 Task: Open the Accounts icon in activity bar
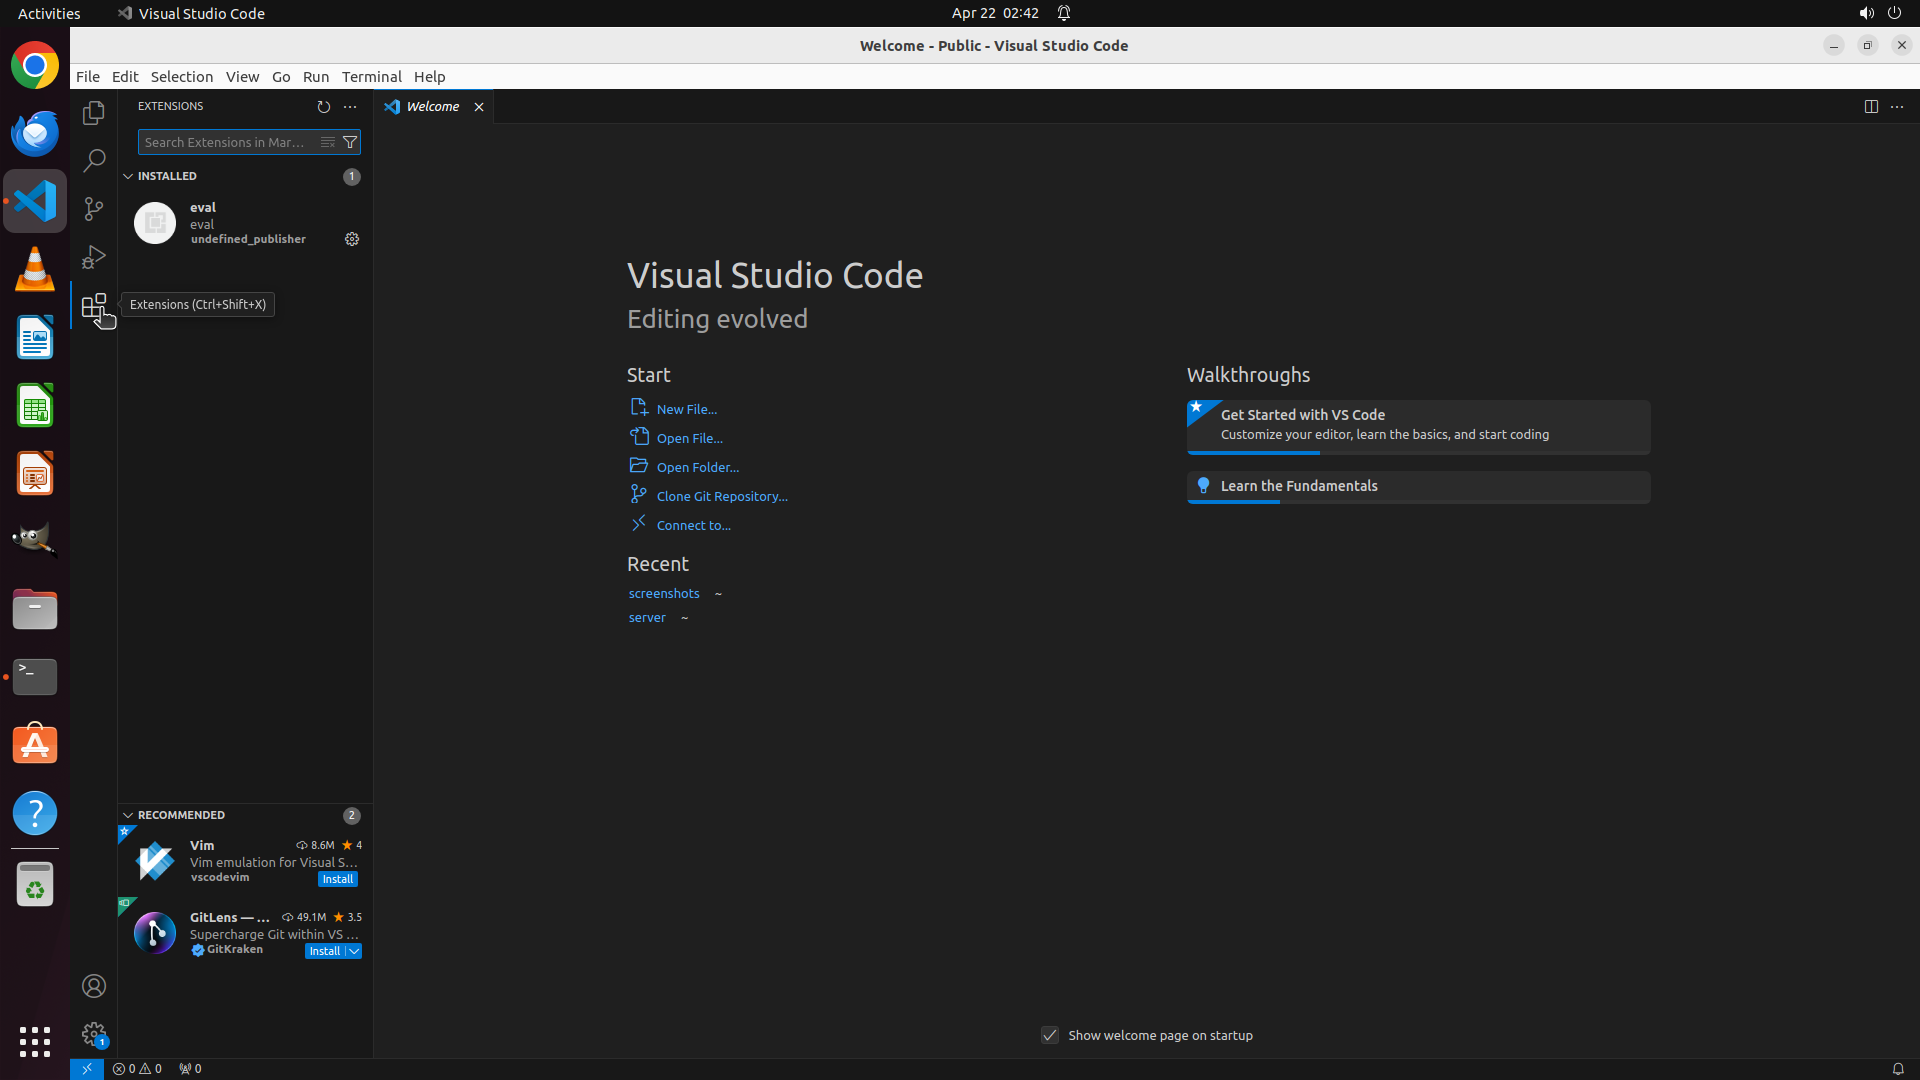(94, 986)
